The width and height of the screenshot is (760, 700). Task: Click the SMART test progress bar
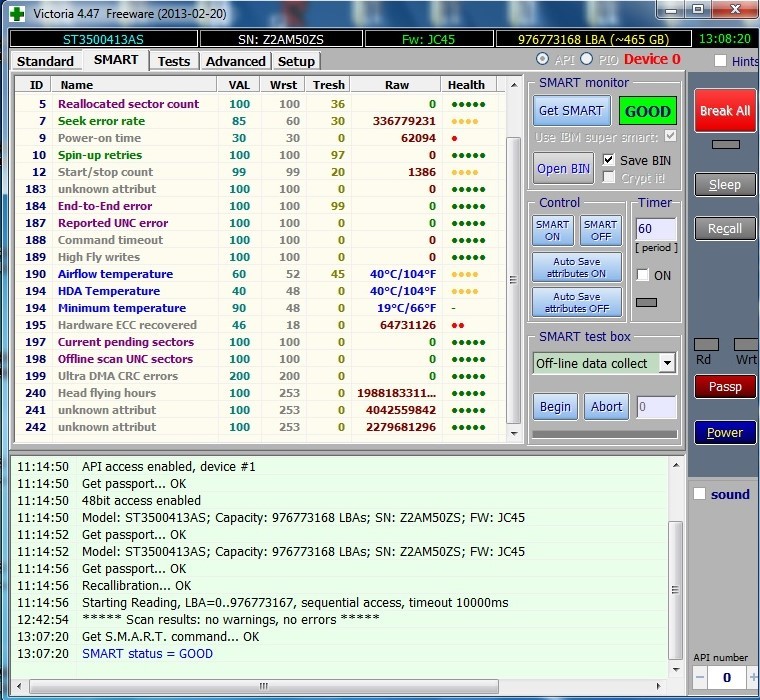tap(604, 434)
